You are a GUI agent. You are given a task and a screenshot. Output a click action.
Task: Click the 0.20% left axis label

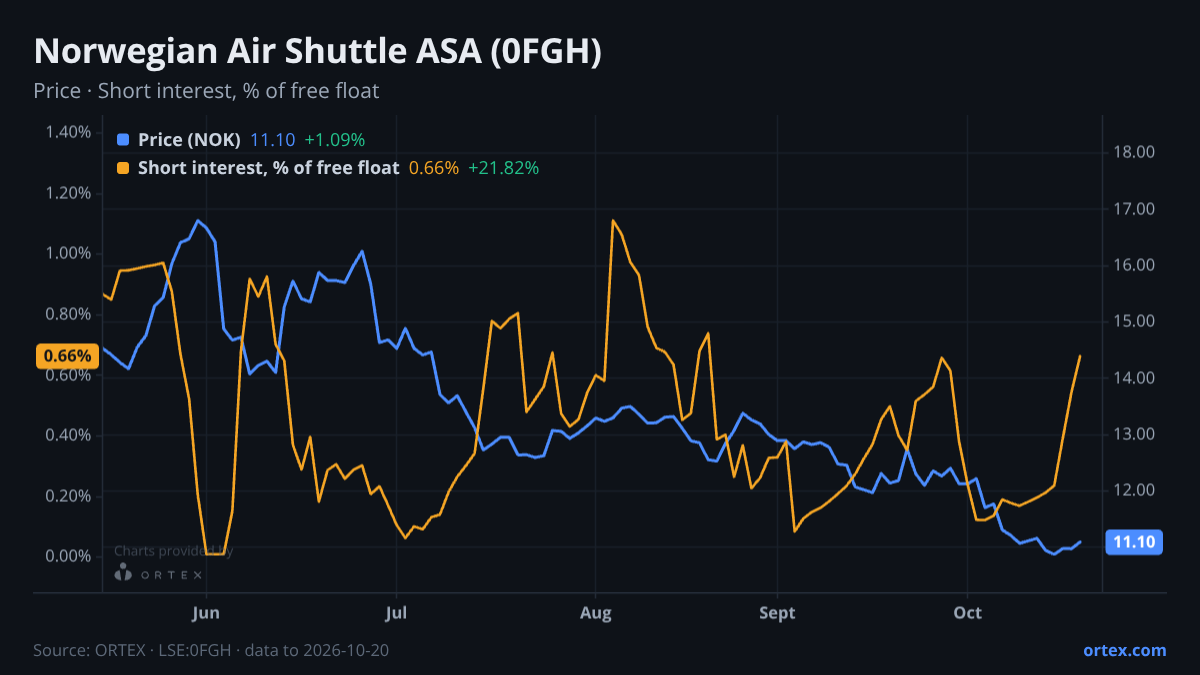coord(68,496)
